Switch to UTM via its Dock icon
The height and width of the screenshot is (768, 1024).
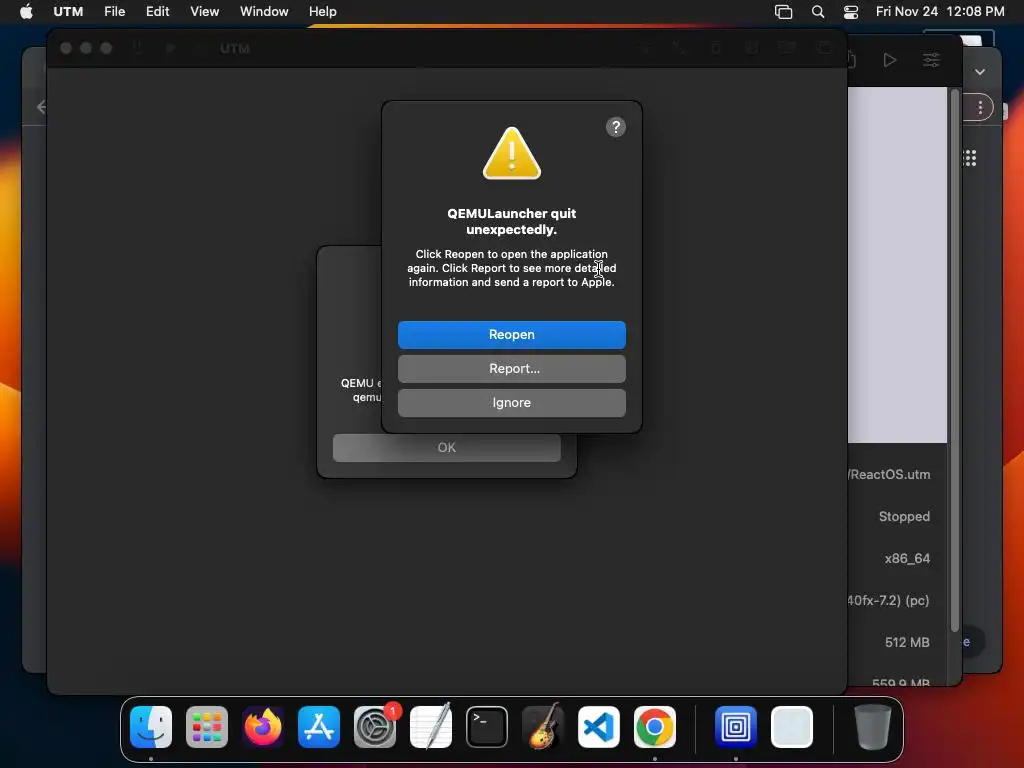click(735, 727)
